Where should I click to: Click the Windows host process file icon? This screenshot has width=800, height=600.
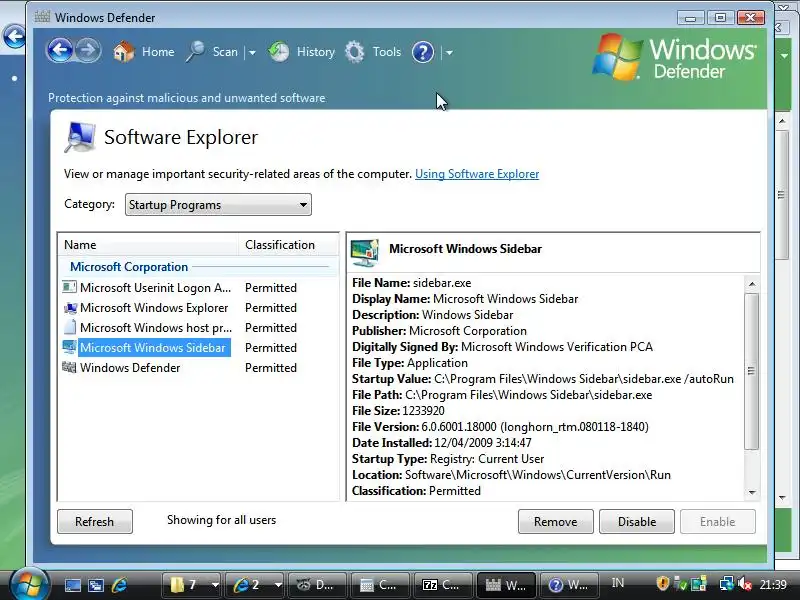(x=70, y=328)
